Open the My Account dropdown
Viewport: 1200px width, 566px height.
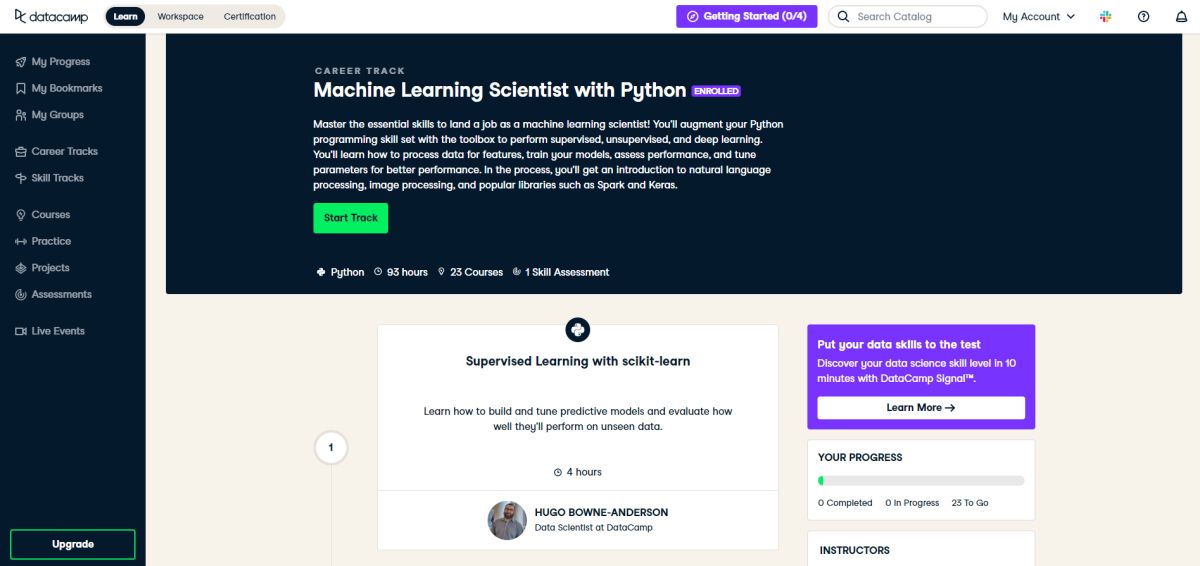1039,16
